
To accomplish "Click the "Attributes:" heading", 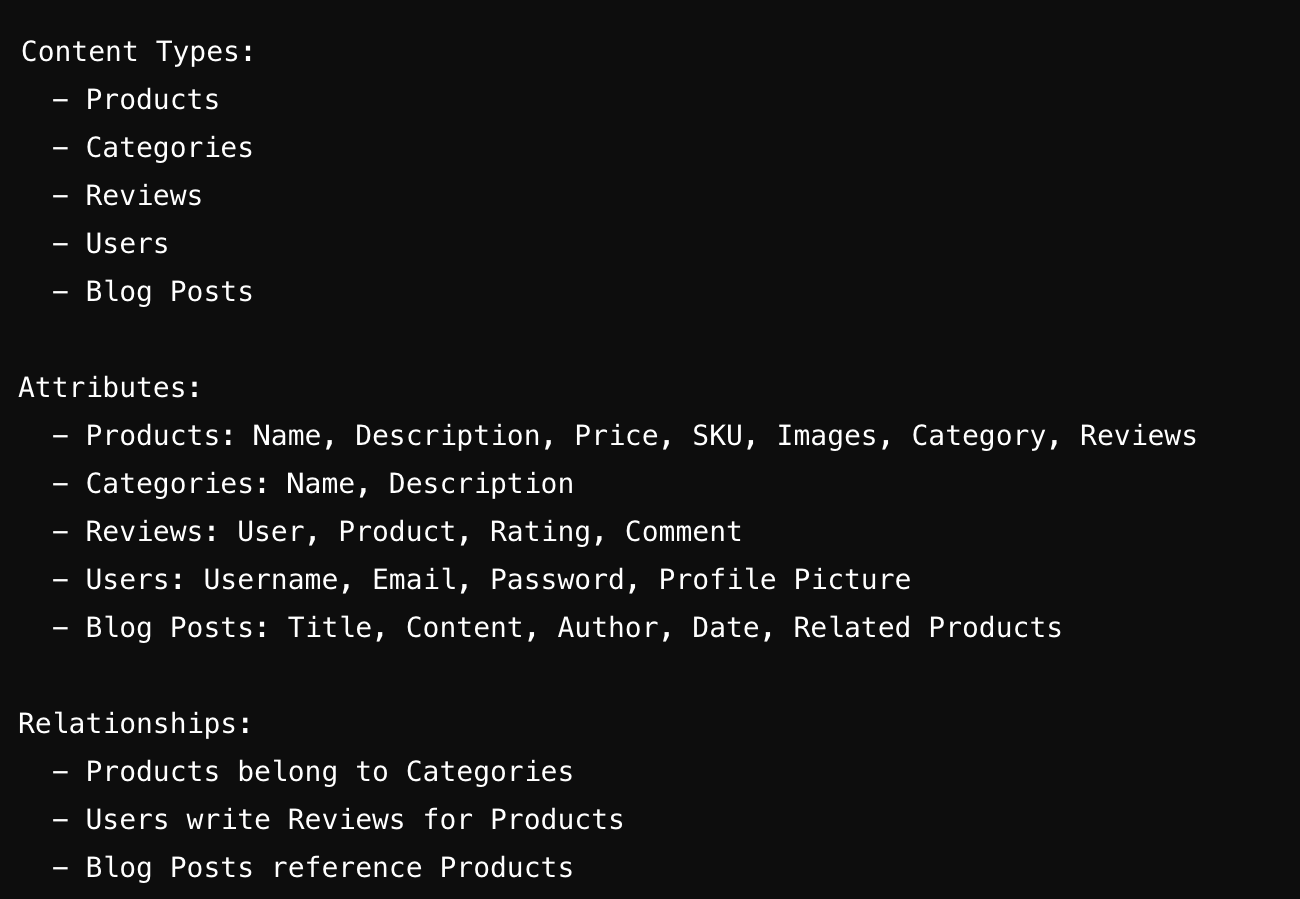I will pos(110,387).
